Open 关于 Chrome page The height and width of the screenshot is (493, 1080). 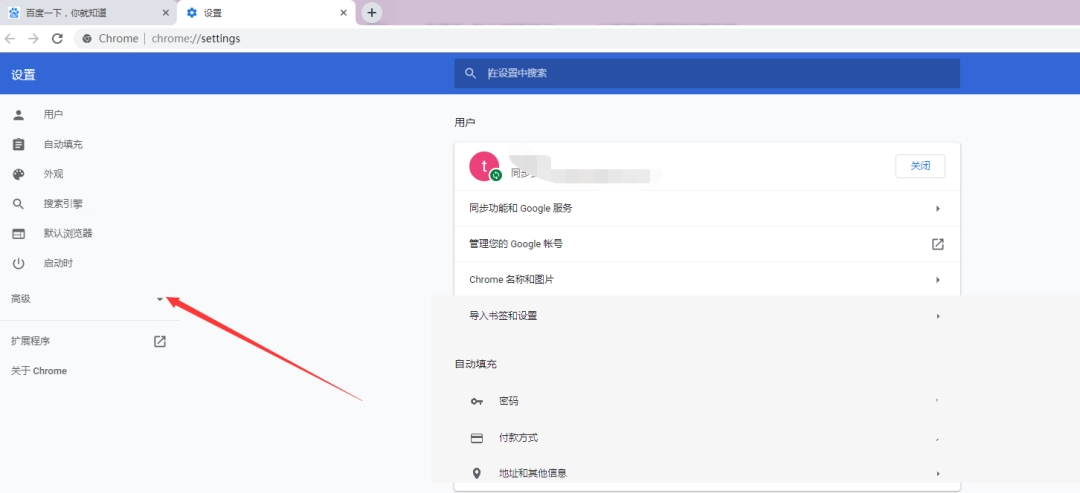tap(39, 371)
